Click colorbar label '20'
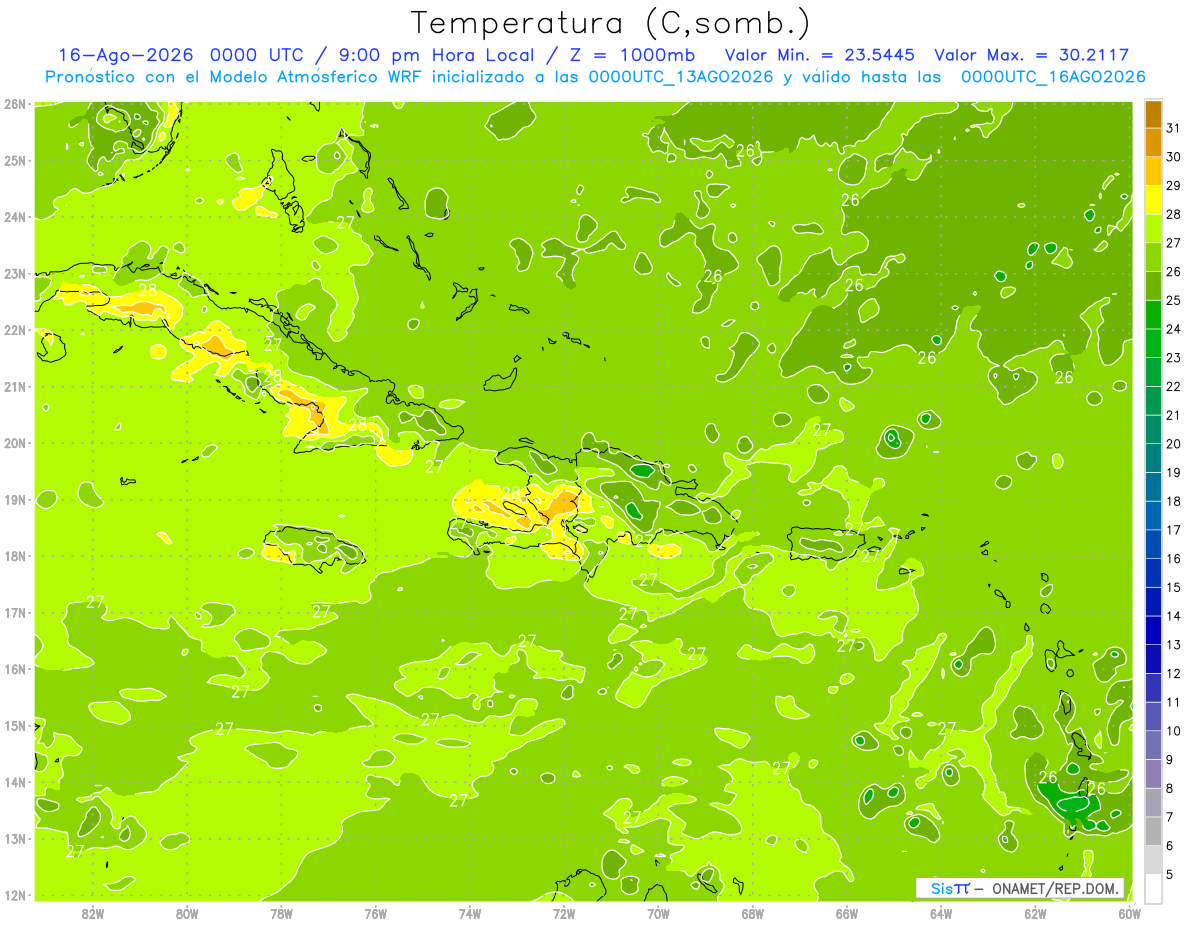1200x927 pixels. click(x=1174, y=444)
